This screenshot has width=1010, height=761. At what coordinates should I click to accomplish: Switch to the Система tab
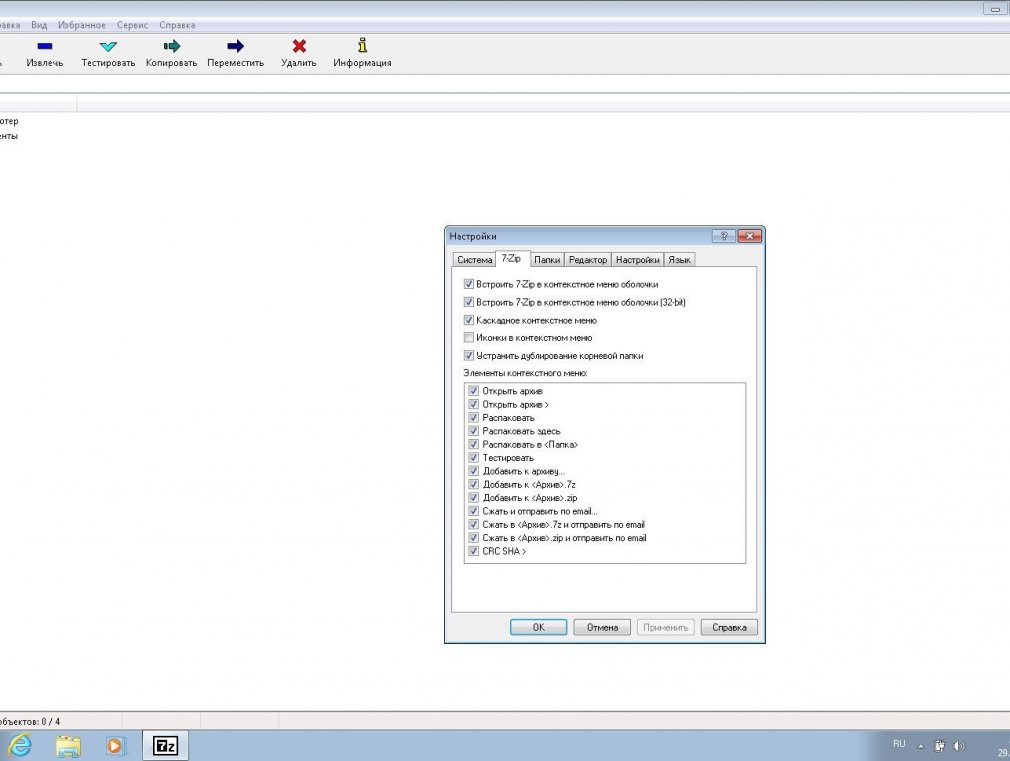pyautogui.click(x=475, y=260)
